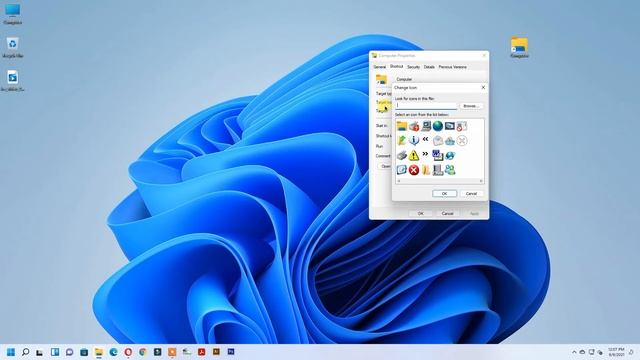This screenshot has width=640, height=360.
Task: Open File Explorer from the taskbar
Action: (99, 352)
